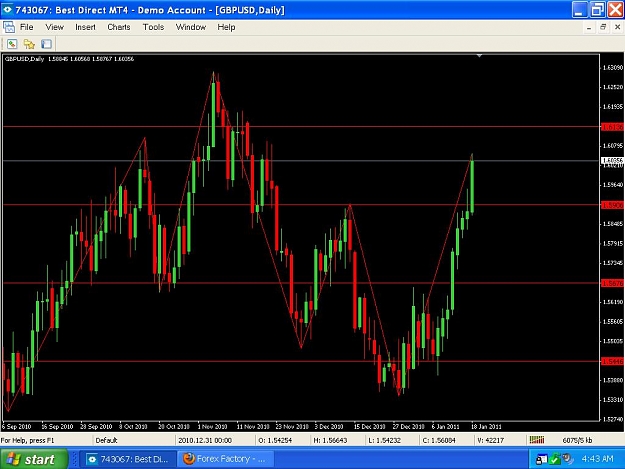Click the network lock tray icon
This screenshot has height=469, width=625.
pos(541,459)
